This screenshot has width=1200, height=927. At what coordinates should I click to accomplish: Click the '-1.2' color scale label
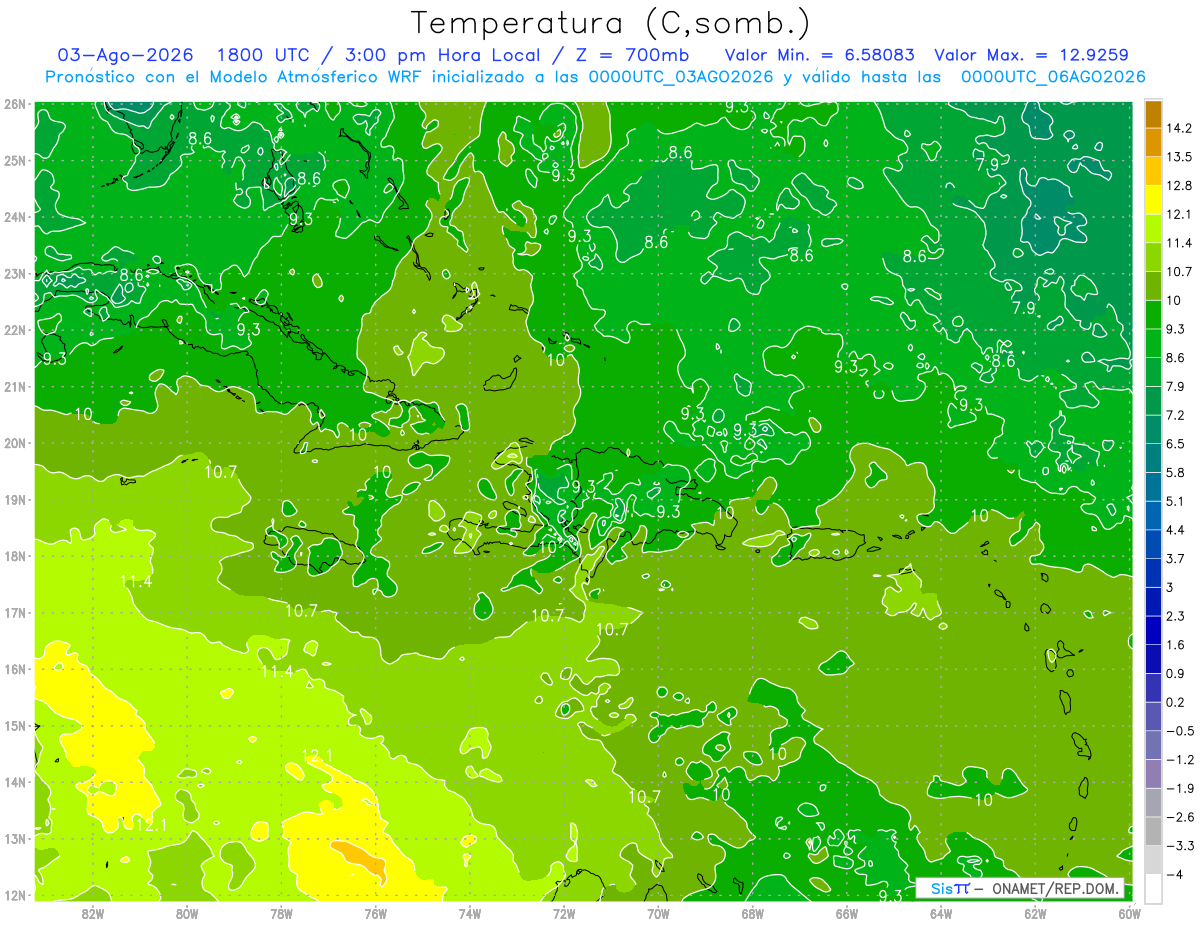[x=1179, y=759]
